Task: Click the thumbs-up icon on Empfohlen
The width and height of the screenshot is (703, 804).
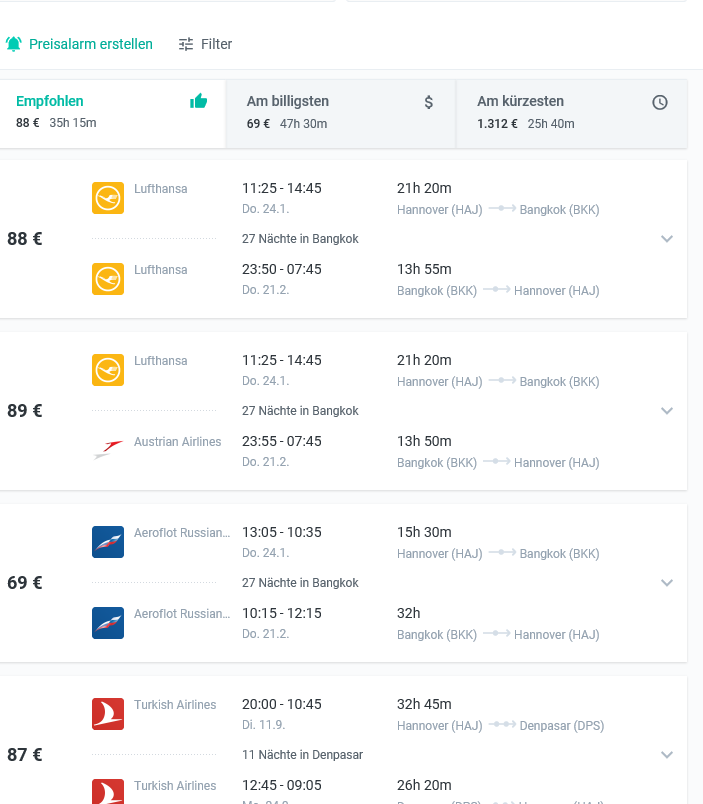Action: [x=198, y=102]
